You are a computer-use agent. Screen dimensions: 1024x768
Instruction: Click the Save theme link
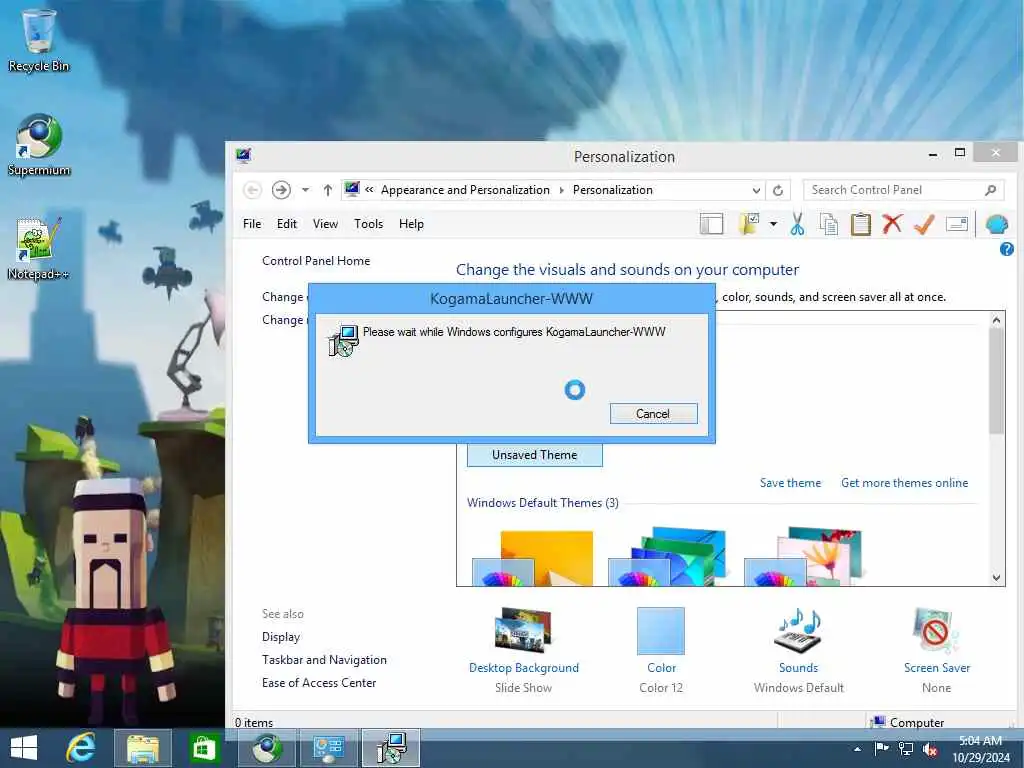point(790,483)
